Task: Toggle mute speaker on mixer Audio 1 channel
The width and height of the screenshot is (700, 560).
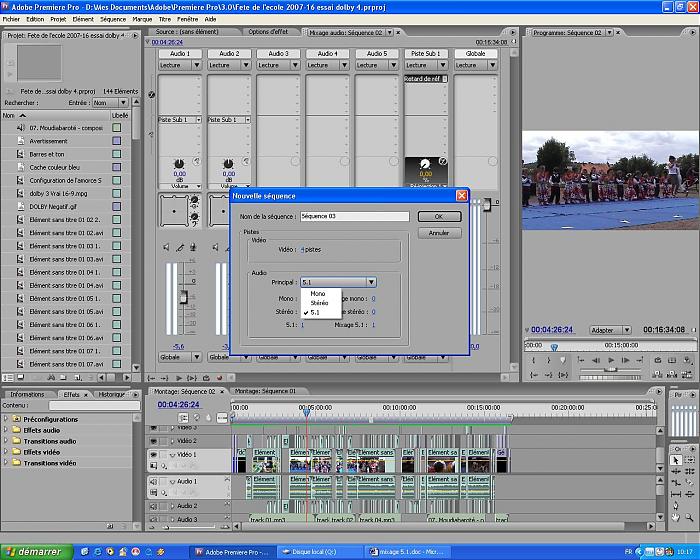Action: click(x=166, y=247)
